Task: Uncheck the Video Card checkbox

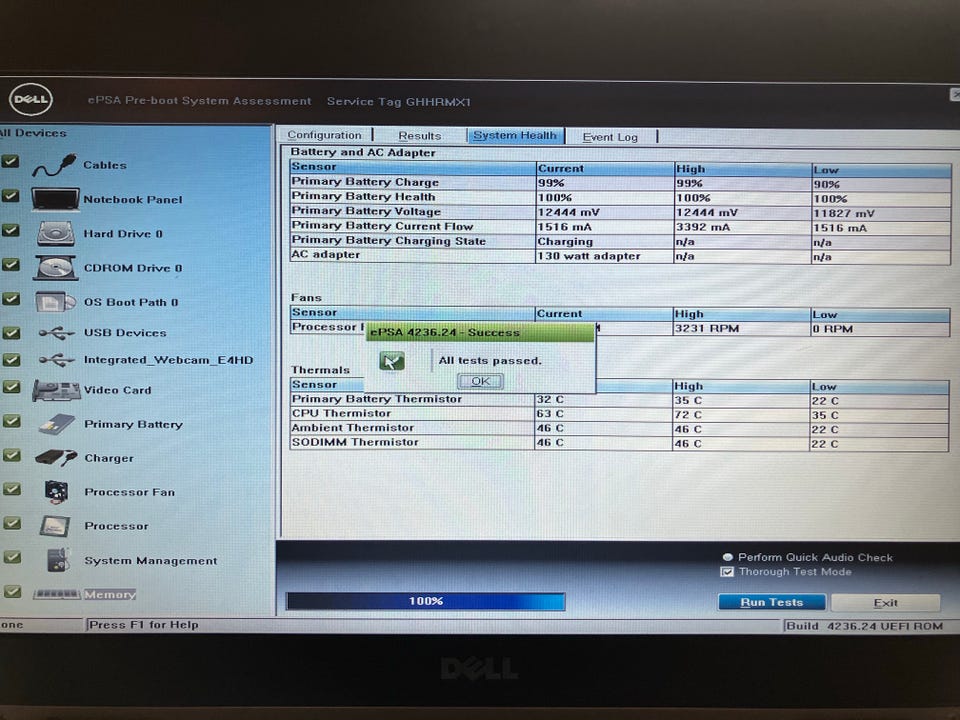Action: (12, 387)
